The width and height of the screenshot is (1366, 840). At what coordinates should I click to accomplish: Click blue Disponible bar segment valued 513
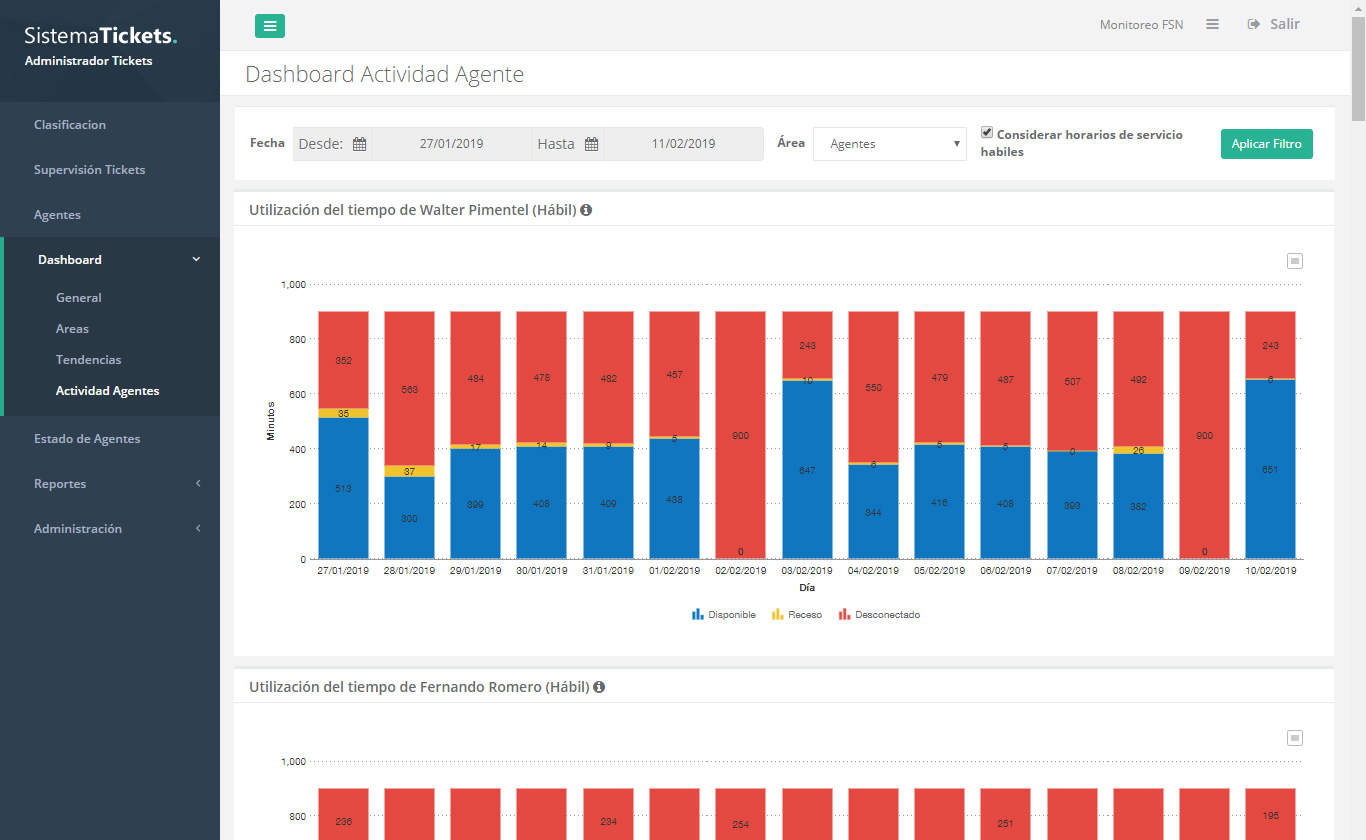[343, 488]
